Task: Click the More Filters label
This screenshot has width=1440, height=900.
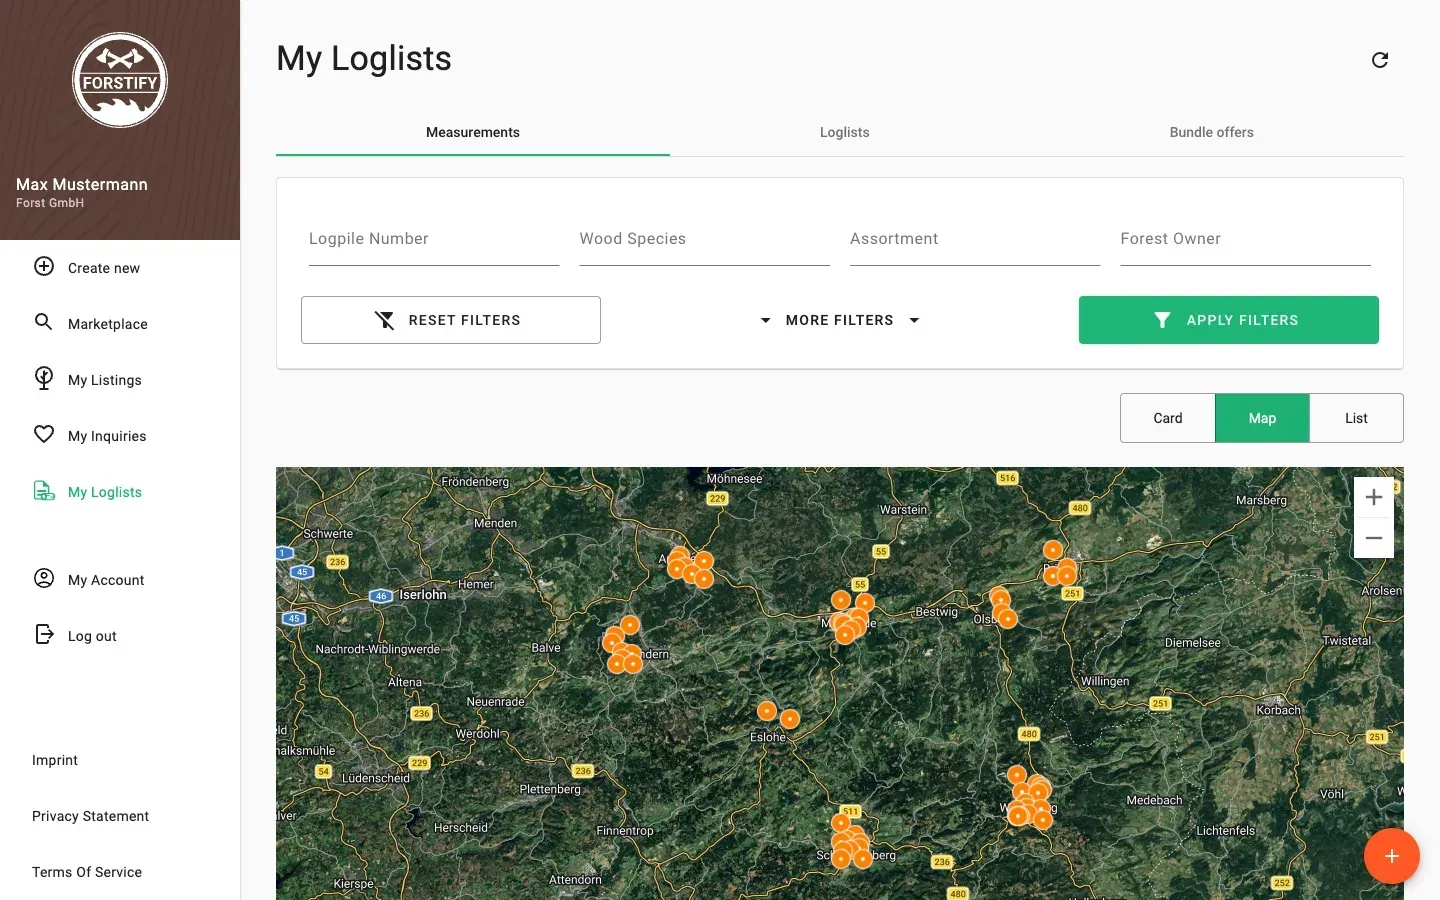Action: [x=840, y=320]
